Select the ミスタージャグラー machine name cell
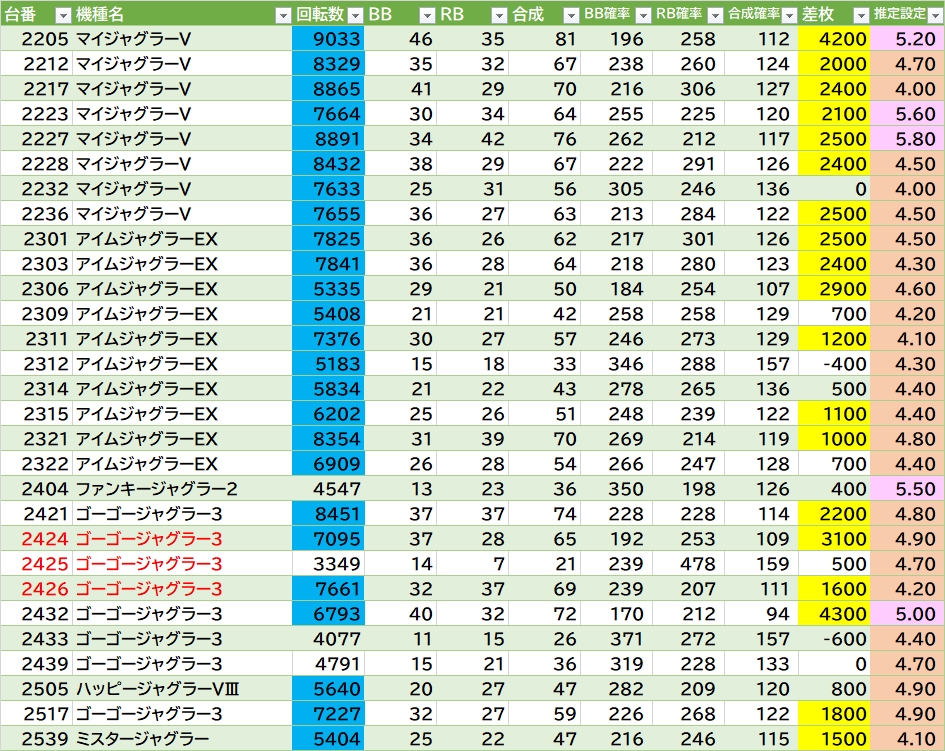Image resolution: width=945 pixels, height=751 pixels. pos(182,739)
